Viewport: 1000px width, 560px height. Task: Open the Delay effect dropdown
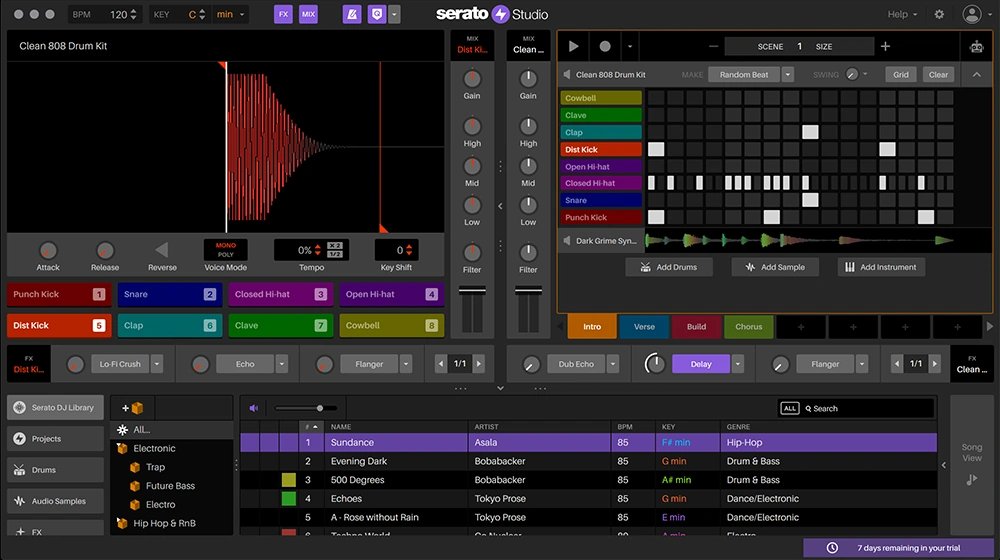click(738, 364)
